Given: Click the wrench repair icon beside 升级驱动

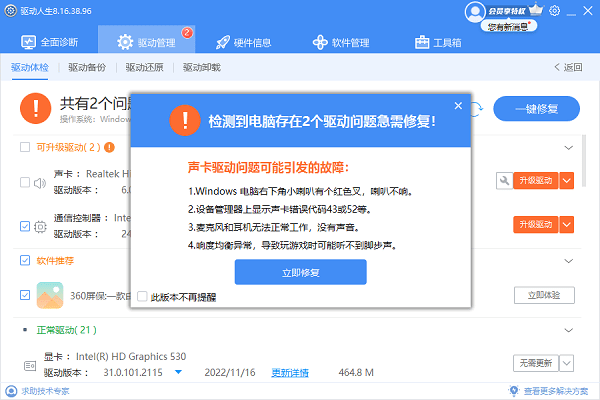Looking at the screenshot, I should click(x=503, y=181).
